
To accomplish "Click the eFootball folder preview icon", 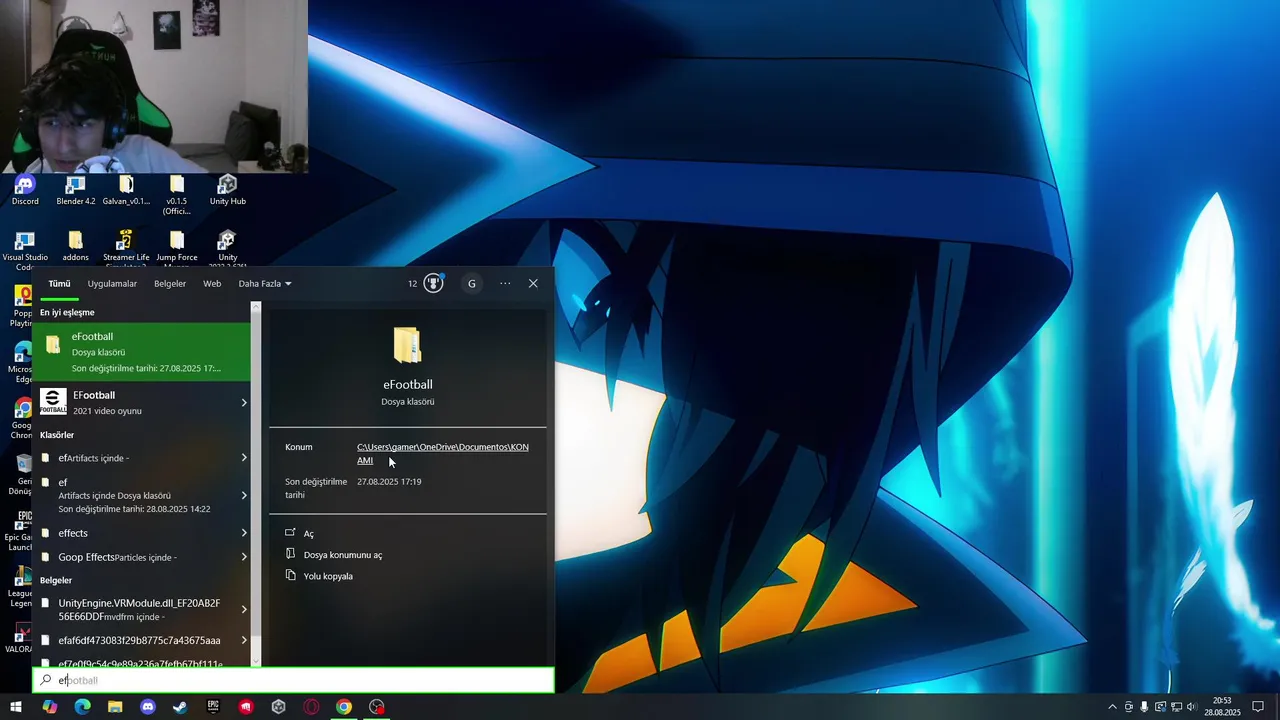I will click(x=407, y=345).
